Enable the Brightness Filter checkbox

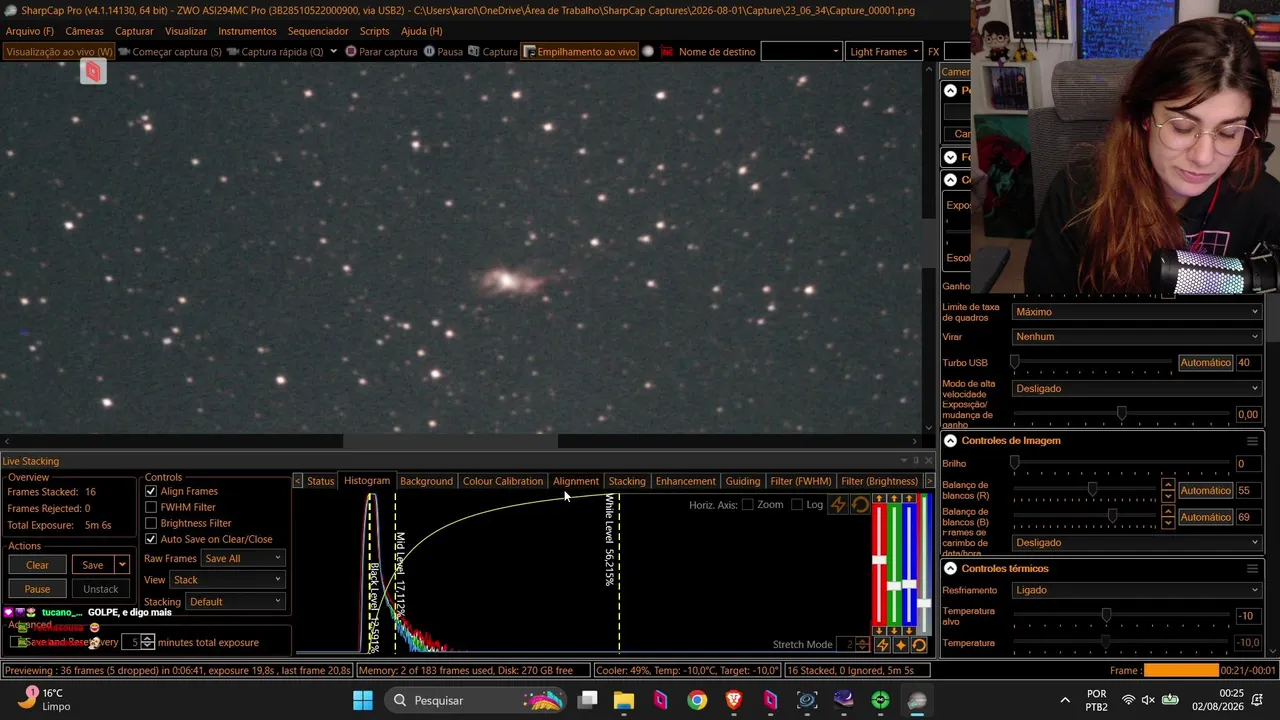click(151, 523)
